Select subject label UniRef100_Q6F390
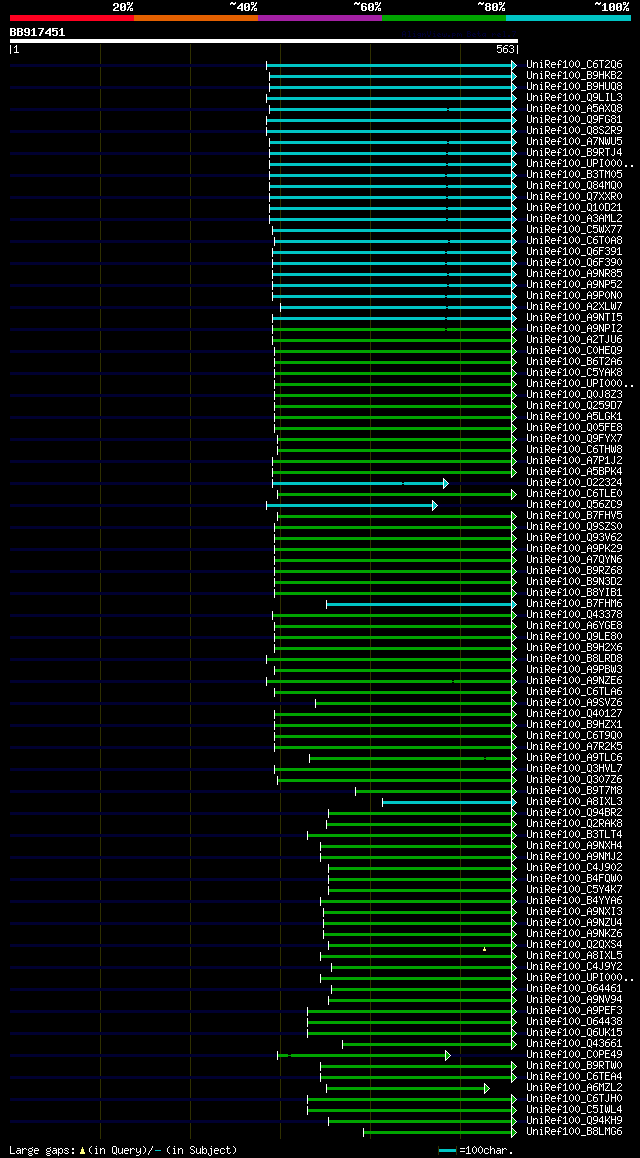This screenshot has width=640, height=1158. (574, 263)
